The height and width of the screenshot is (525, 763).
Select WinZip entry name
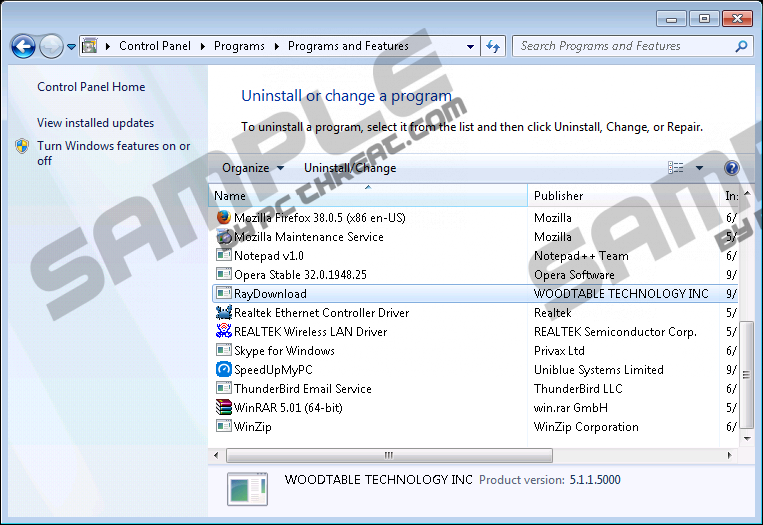[x=253, y=427]
